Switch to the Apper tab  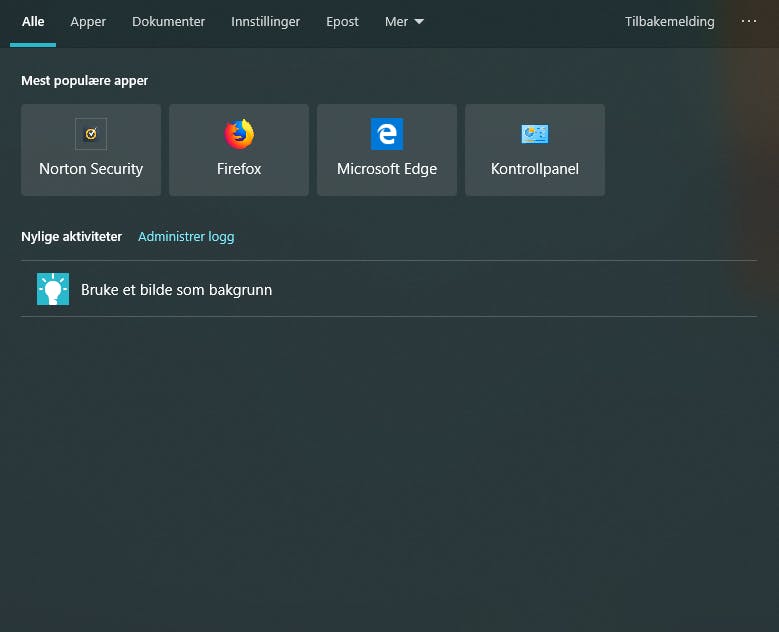(88, 22)
